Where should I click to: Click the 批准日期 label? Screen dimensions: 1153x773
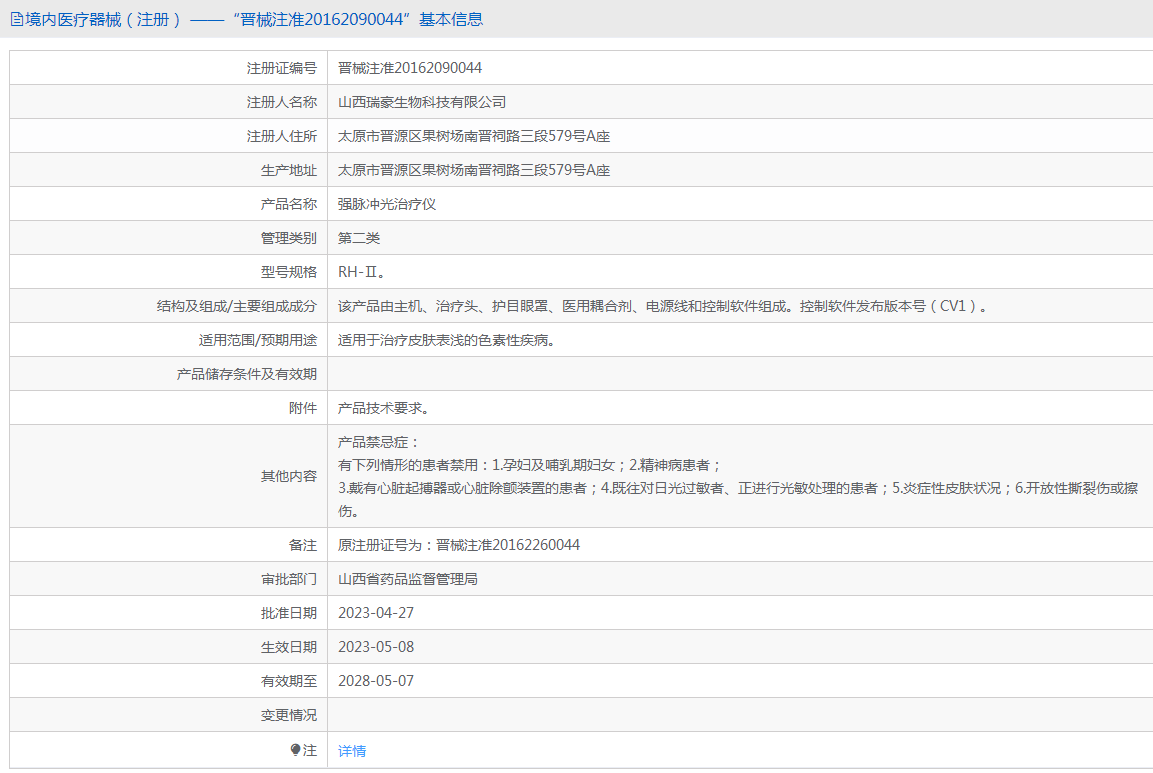pyautogui.click(x=289, y=613)
